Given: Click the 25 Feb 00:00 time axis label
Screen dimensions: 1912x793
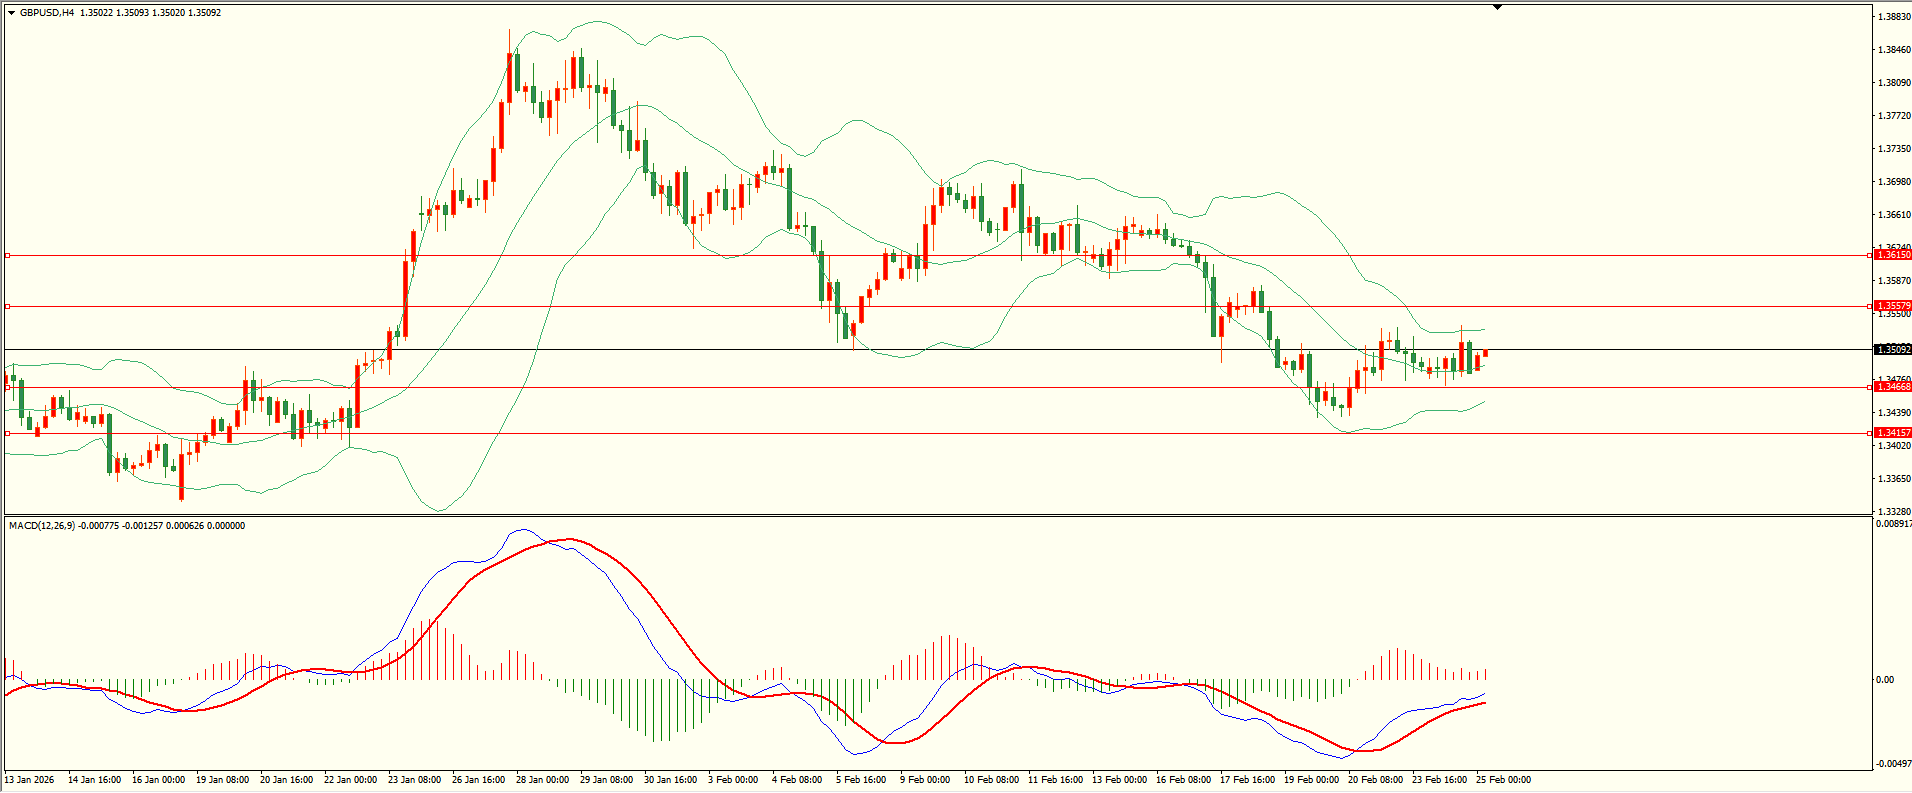Looking at the screenshot, I should pos(1503,780).
